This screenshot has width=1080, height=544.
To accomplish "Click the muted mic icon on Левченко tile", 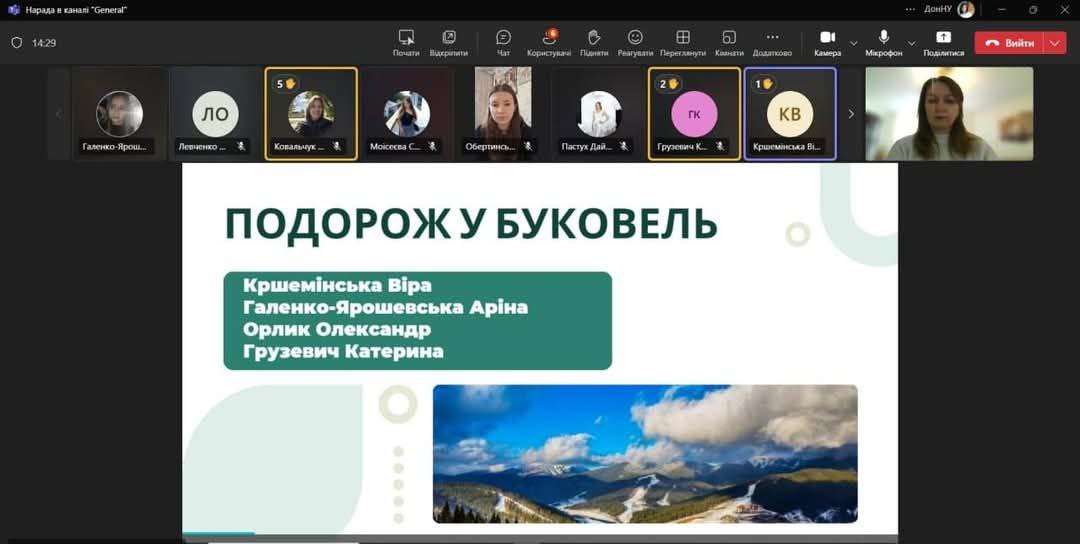I will (241, 146).
